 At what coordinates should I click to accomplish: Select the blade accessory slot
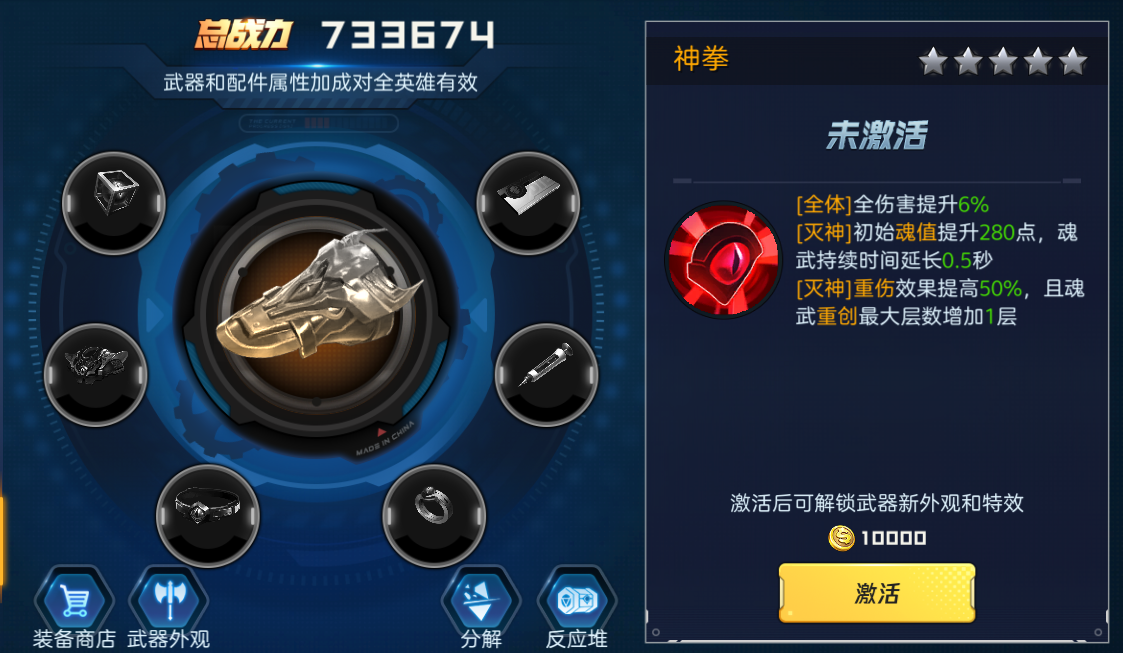pos(529,203)
